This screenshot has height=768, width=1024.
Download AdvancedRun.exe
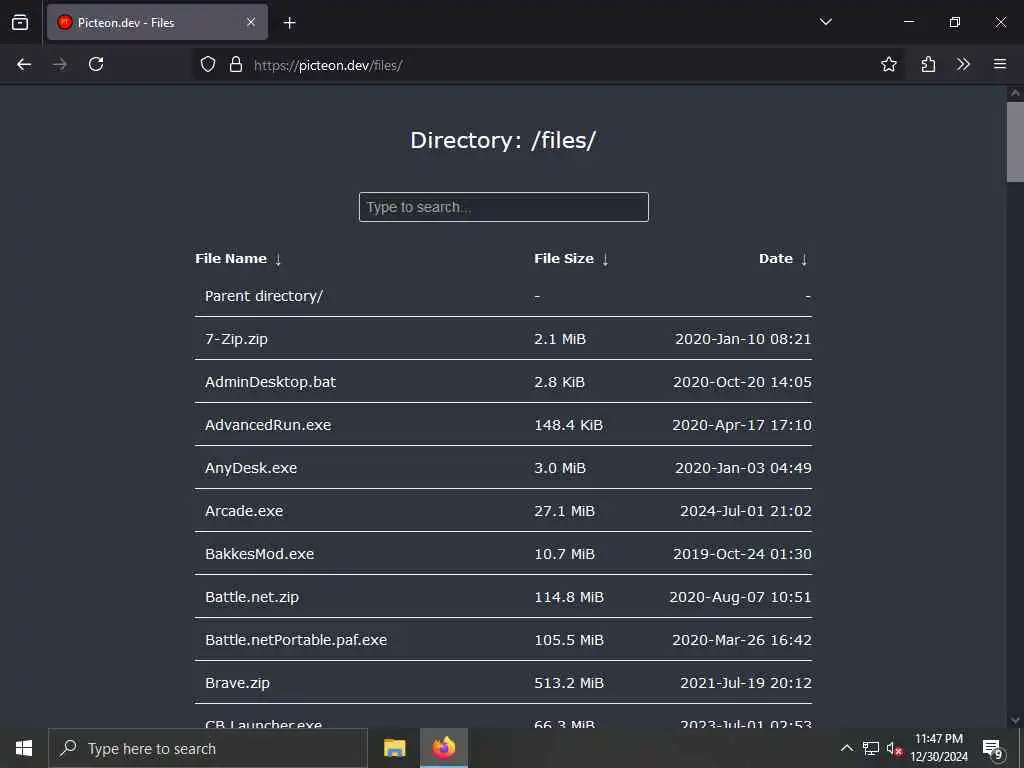point(268,425)
